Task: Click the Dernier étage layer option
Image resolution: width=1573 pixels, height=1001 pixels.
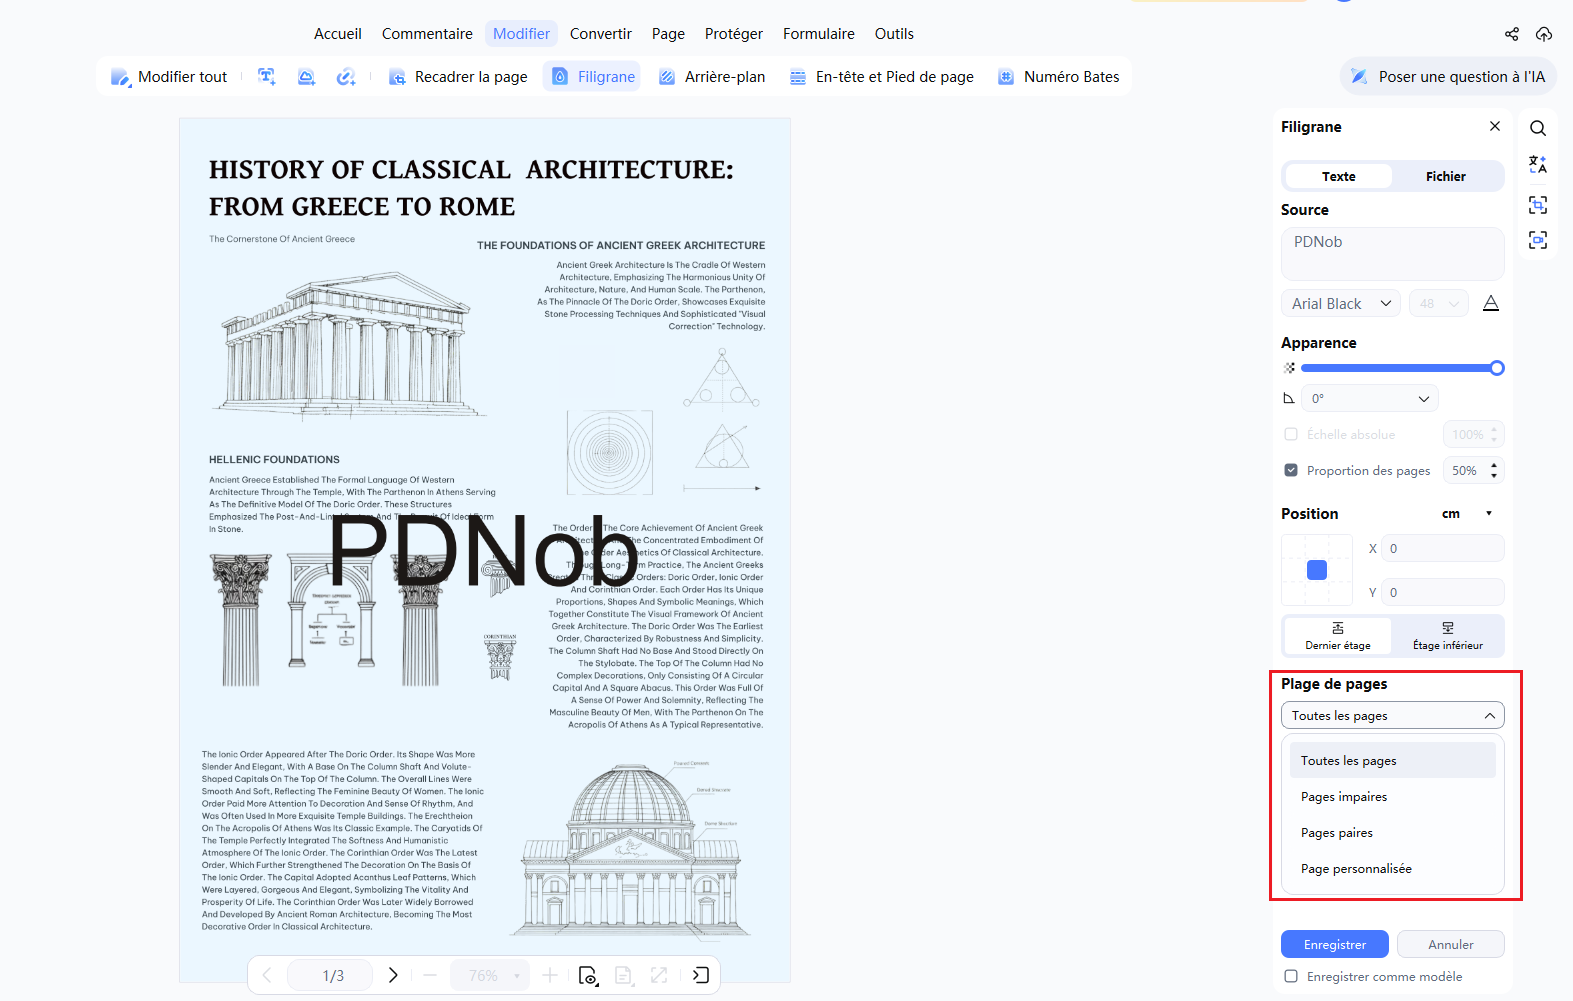Action: (x=1338, y=636)
